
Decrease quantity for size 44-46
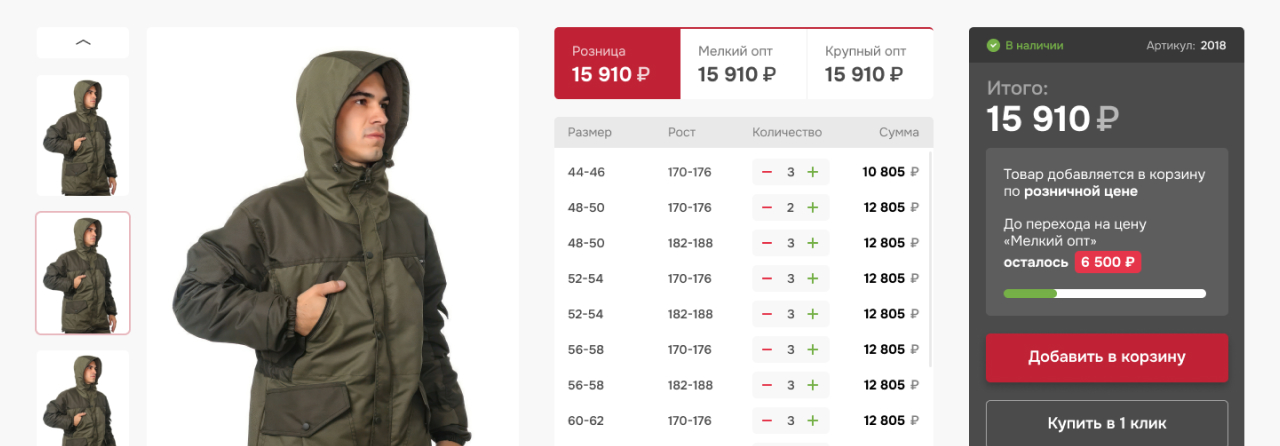[x=767, y=172]
